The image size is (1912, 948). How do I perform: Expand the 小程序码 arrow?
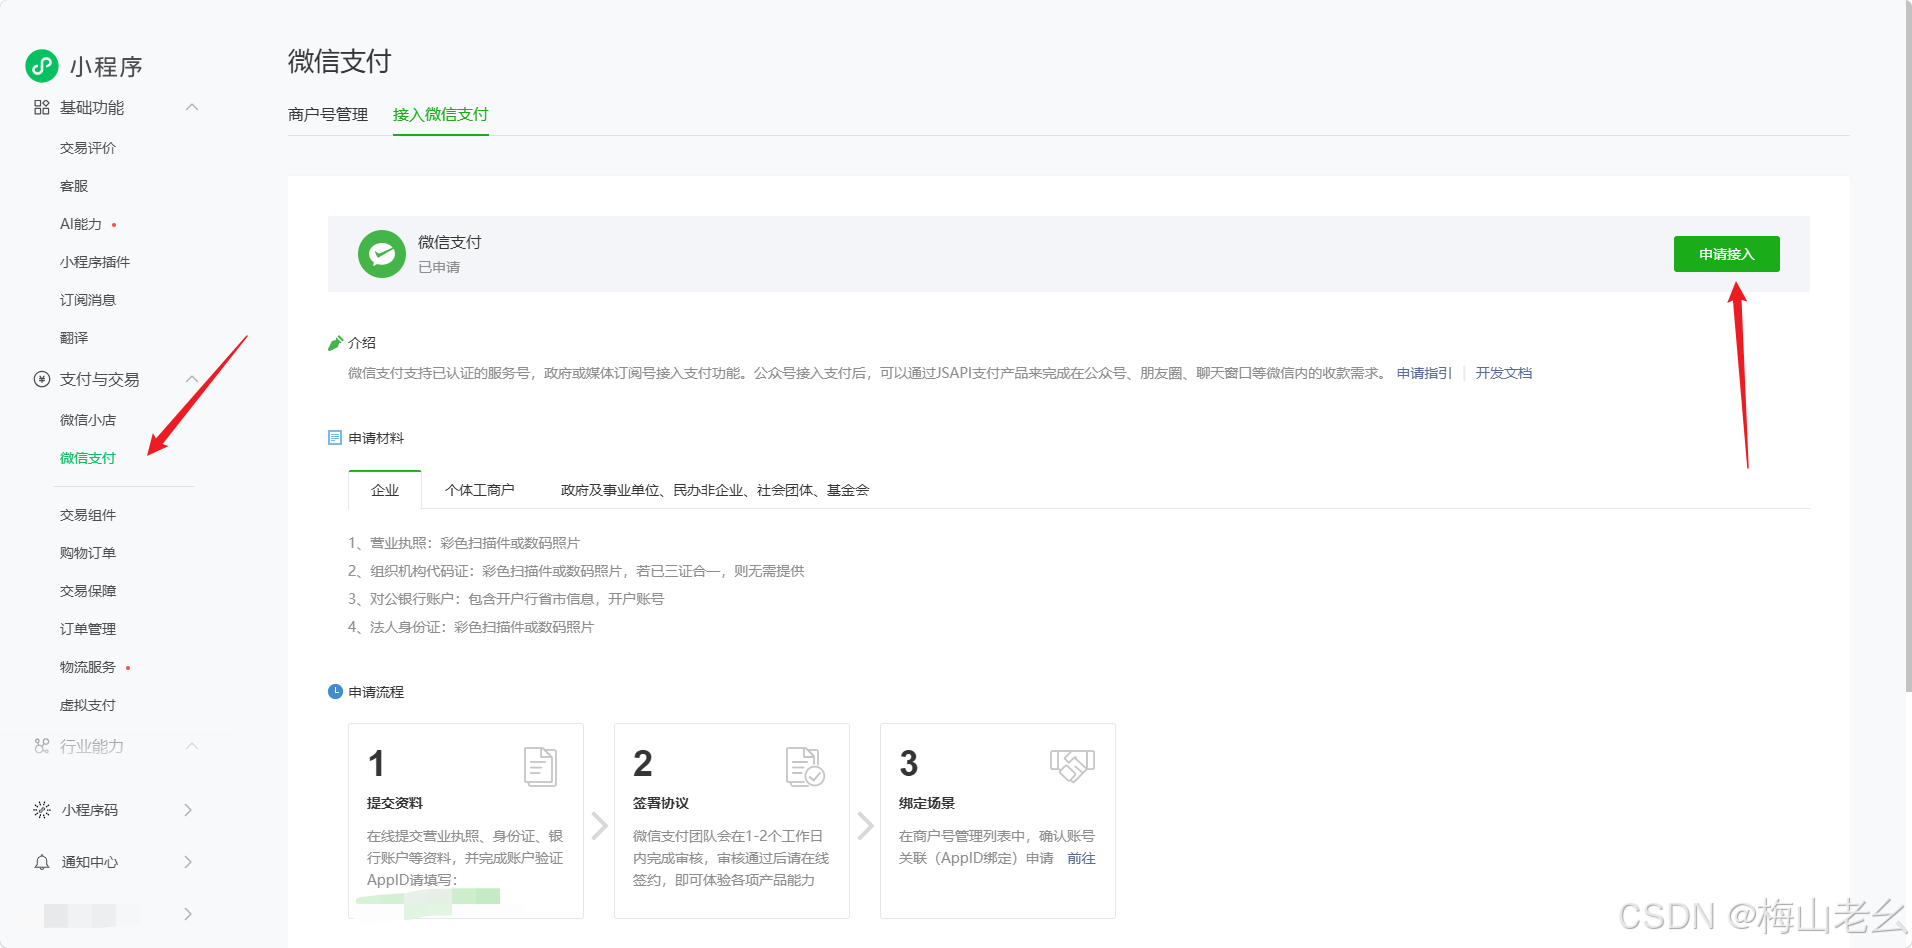click(188, 810)
